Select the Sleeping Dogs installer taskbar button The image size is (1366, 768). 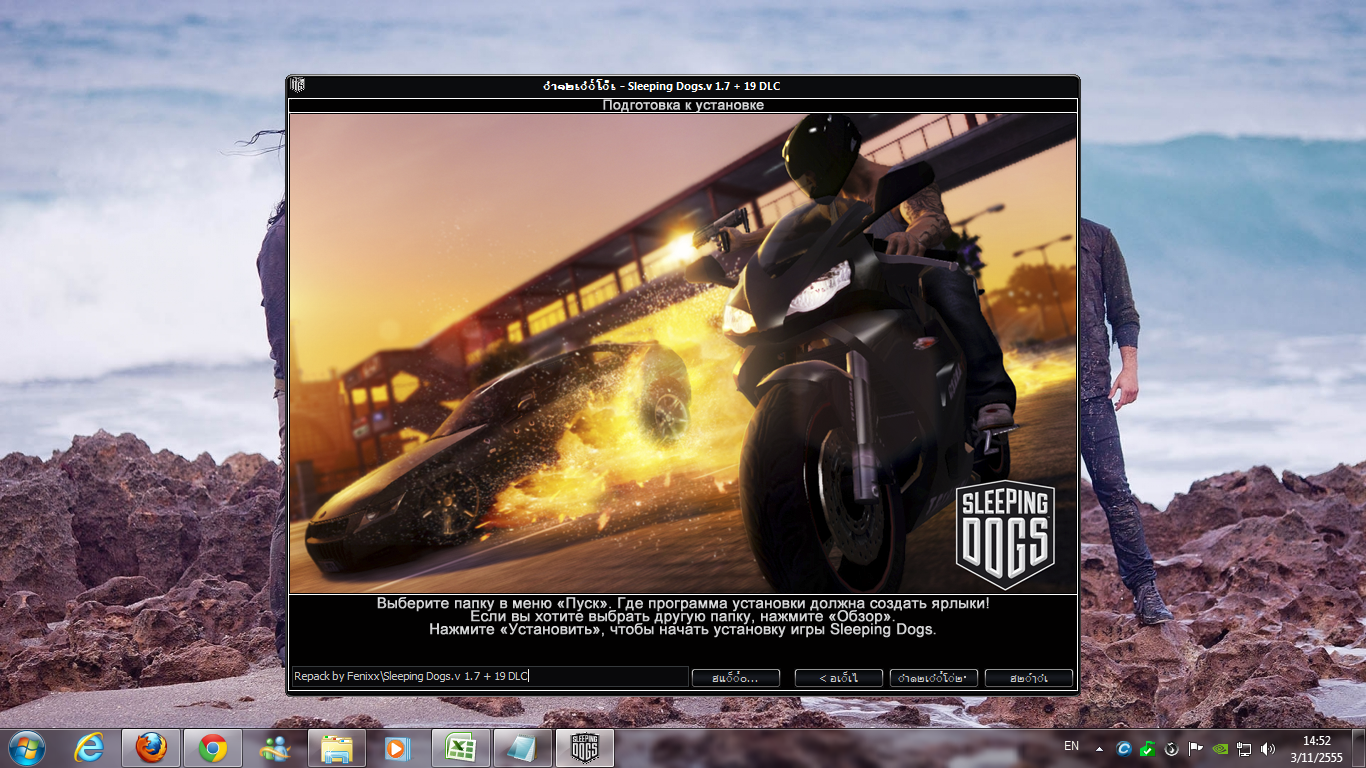[x=584, y=747]
